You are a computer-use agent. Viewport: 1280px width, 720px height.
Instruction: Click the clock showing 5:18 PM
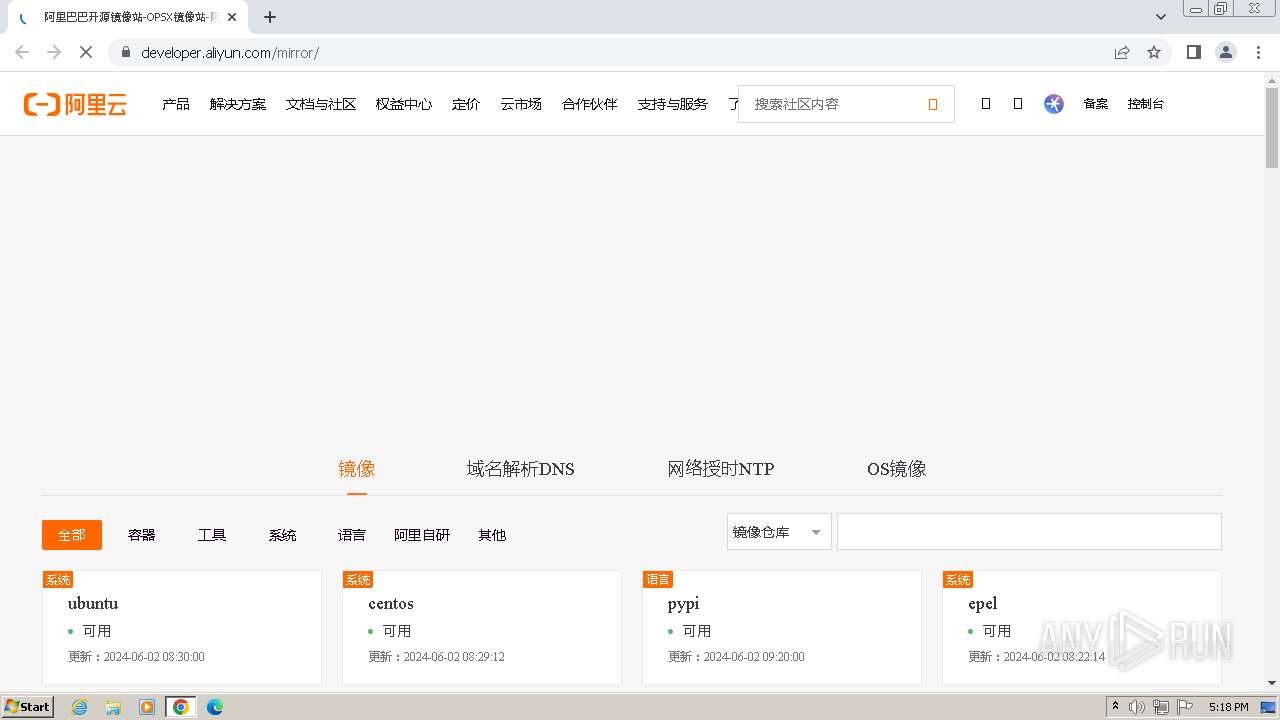coord(1228,707)
